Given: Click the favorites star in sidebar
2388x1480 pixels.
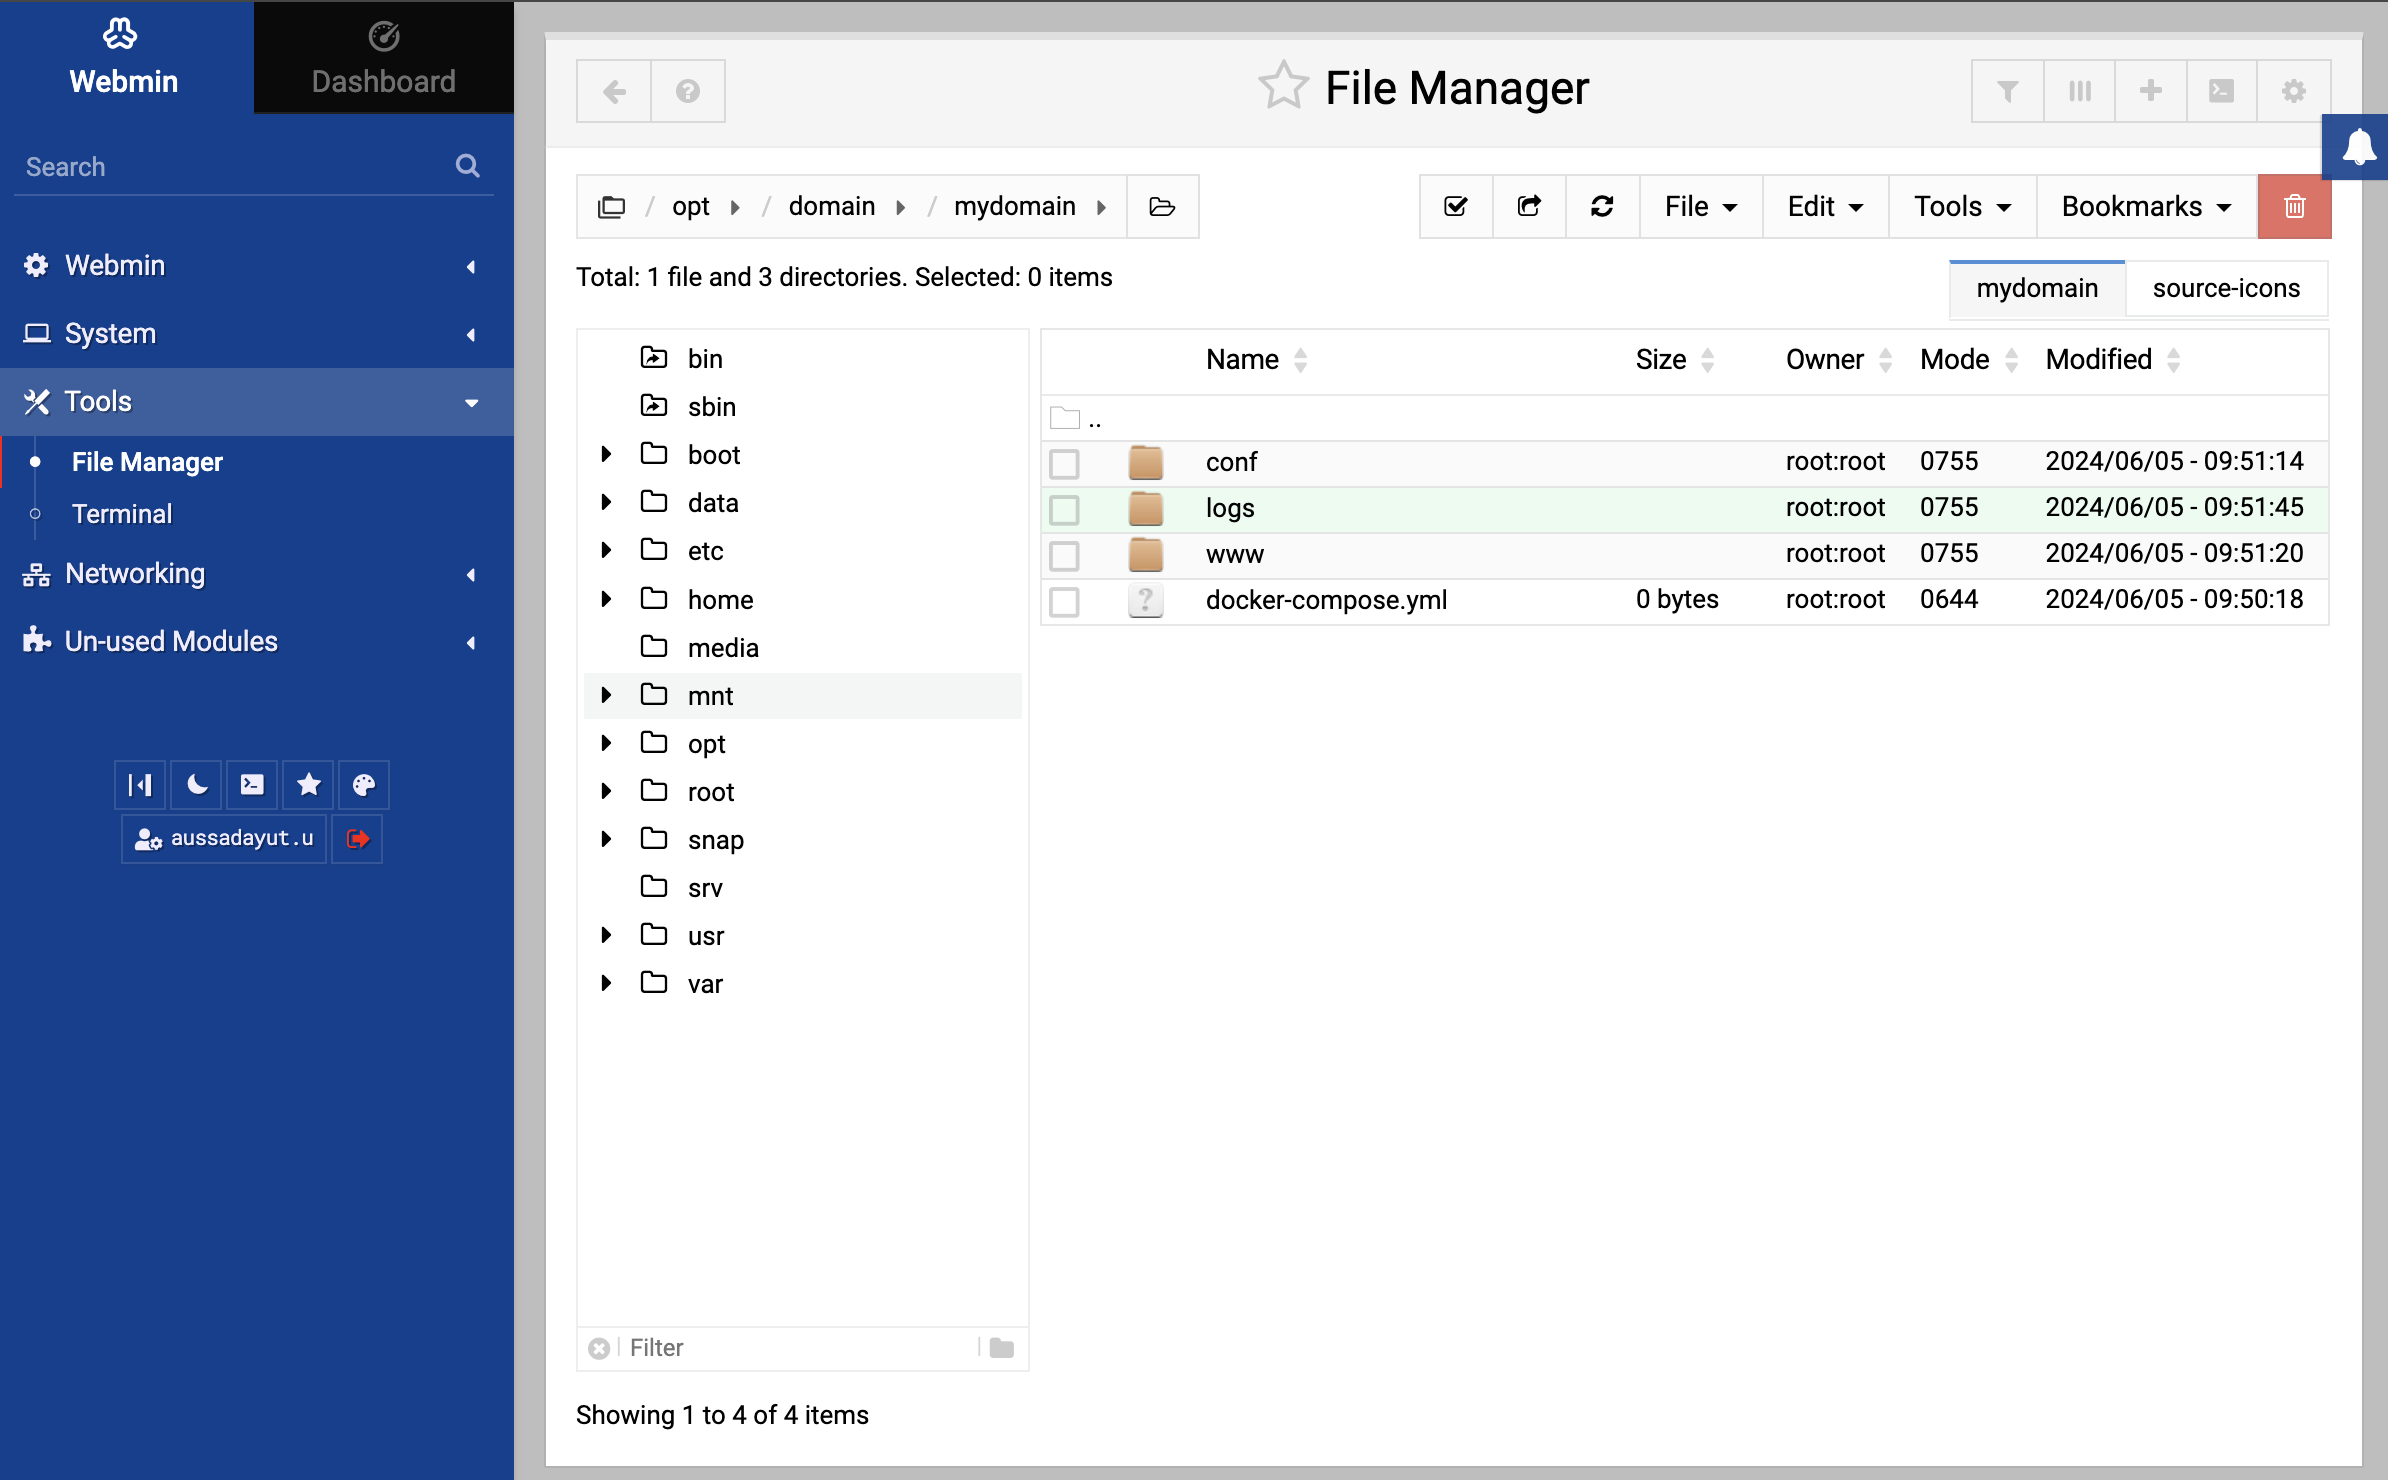Looking at the screenshot, I should click(x=309, y=785).
